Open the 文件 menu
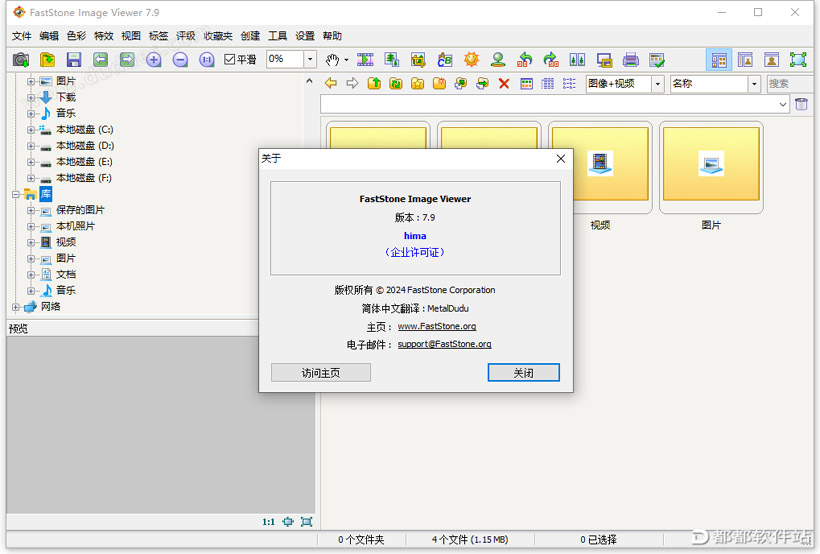This screenshot has height=554, width=820. point(21,36)
